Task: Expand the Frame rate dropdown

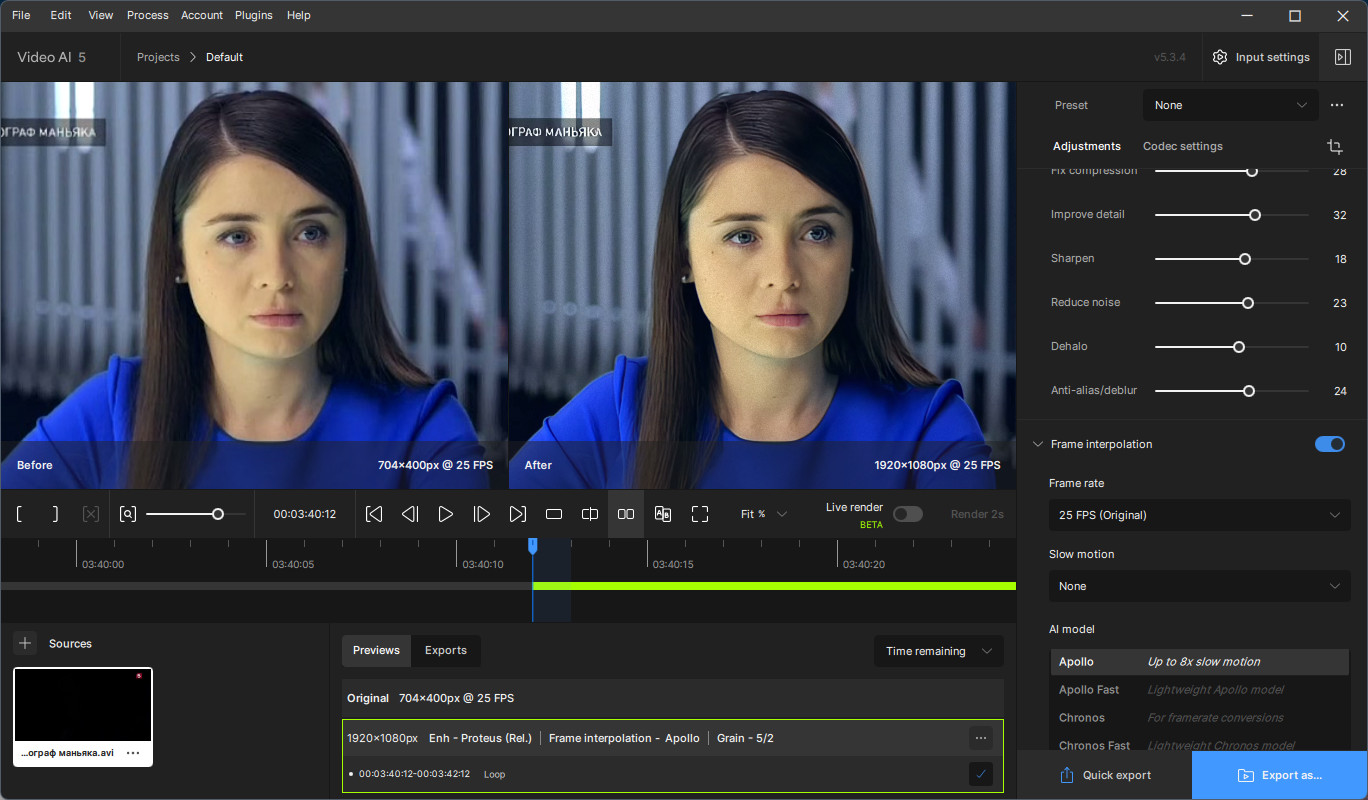Action: [1199, 515]
